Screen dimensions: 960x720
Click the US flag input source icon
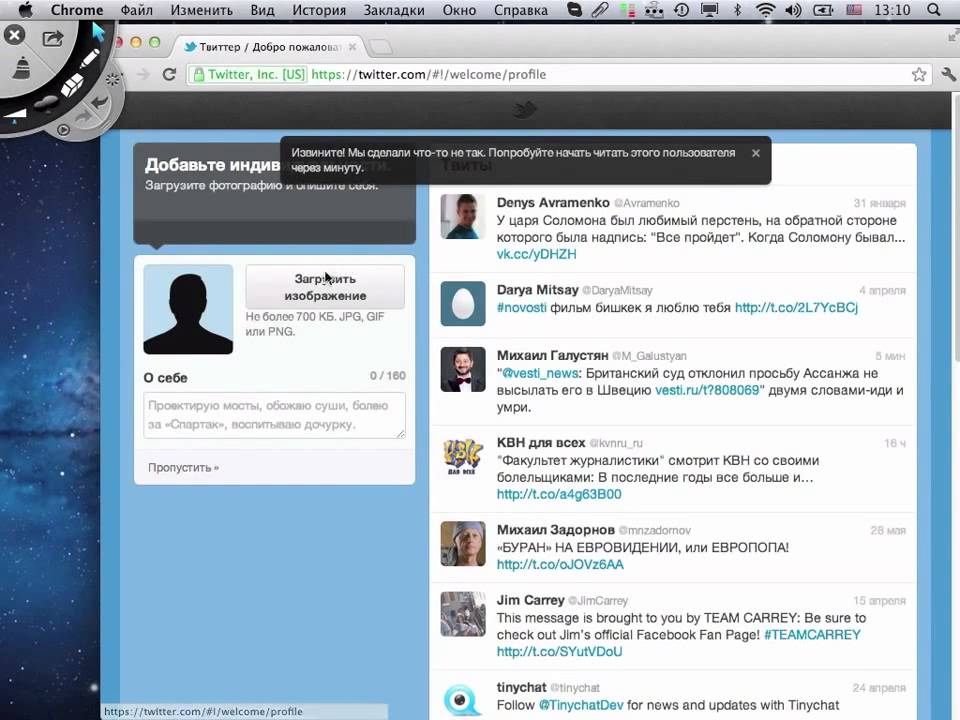click(x=853, y=10)
